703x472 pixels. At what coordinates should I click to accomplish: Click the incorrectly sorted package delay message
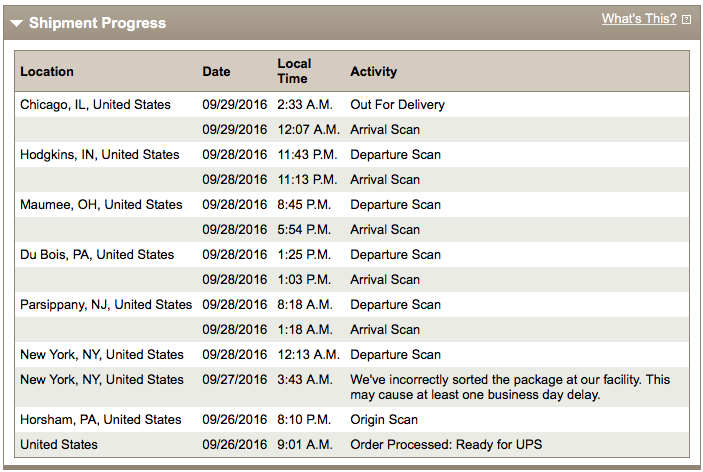(x=510, y=387)
